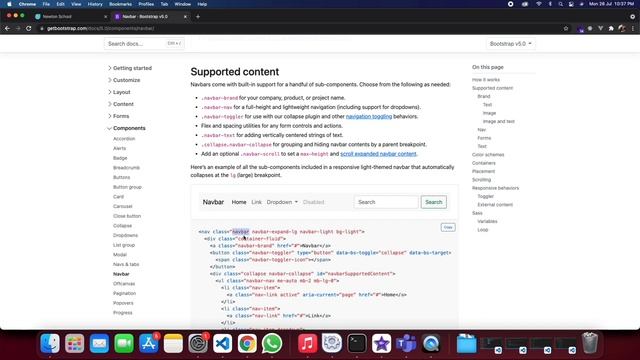Copy the navbar code snippet
The height and width of the screenshot is (360, 640).
pos(448,227)
